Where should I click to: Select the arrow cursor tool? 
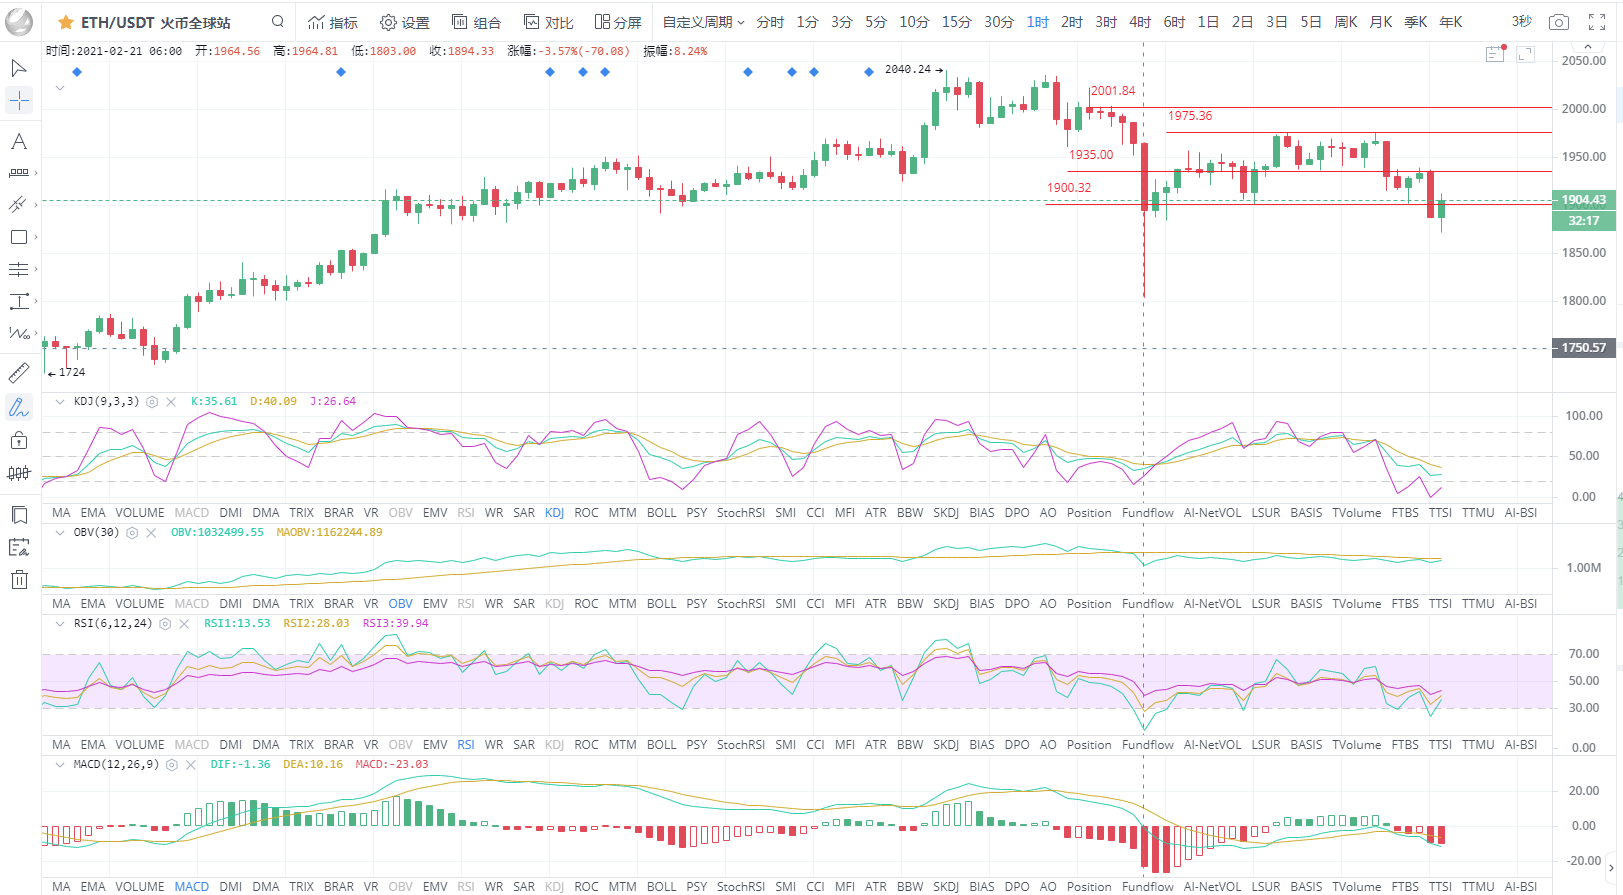19,68
